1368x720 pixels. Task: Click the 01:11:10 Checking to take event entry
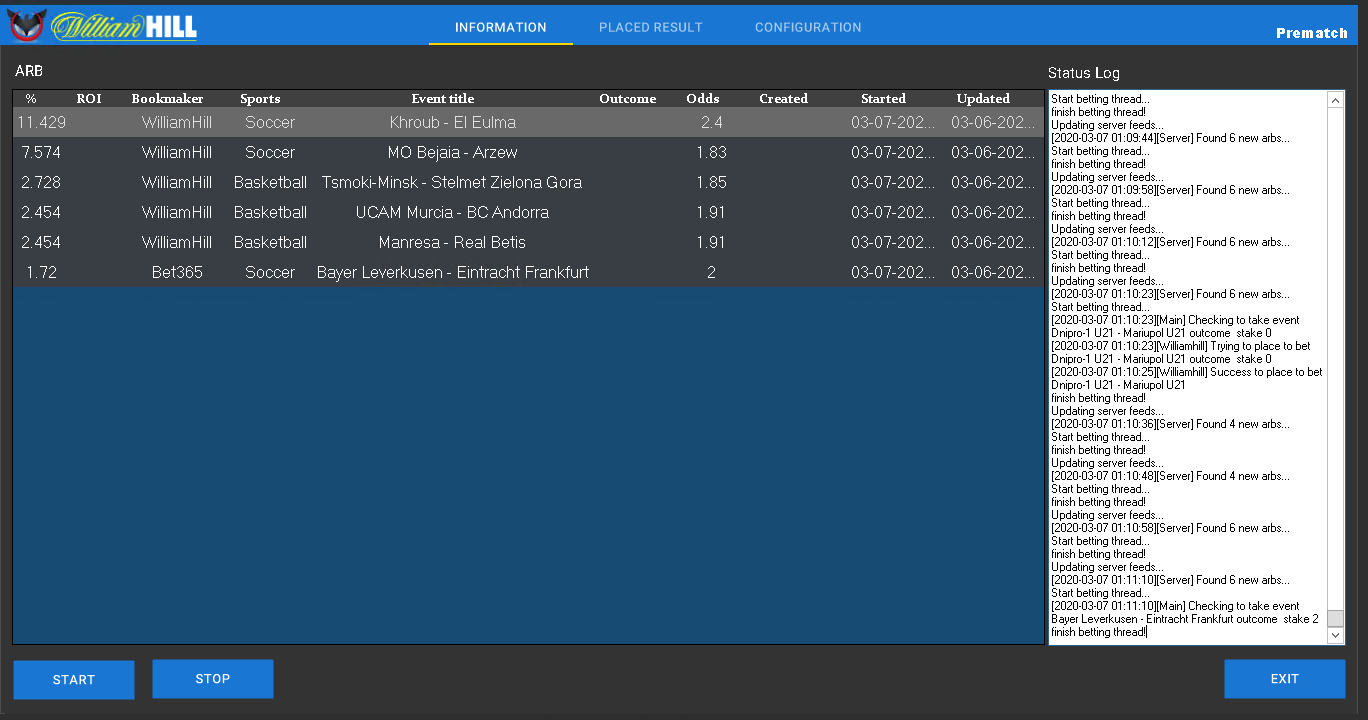click(1185, 612)
